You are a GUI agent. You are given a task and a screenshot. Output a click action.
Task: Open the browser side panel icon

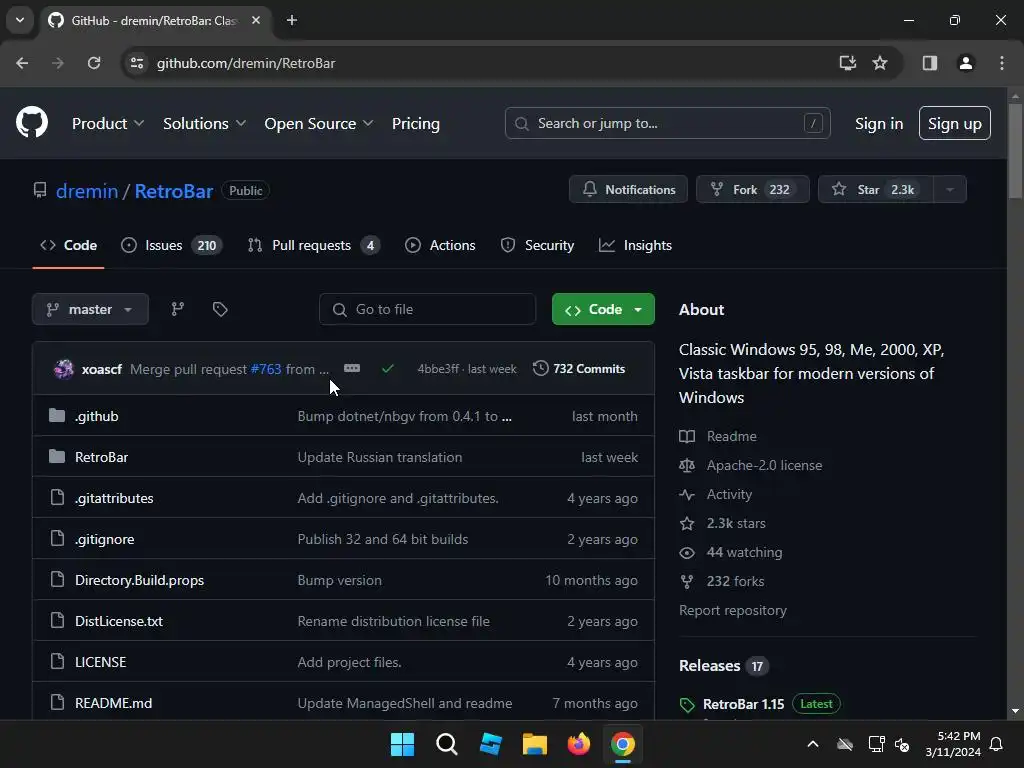pyautogui.click(x=929, y=63)
